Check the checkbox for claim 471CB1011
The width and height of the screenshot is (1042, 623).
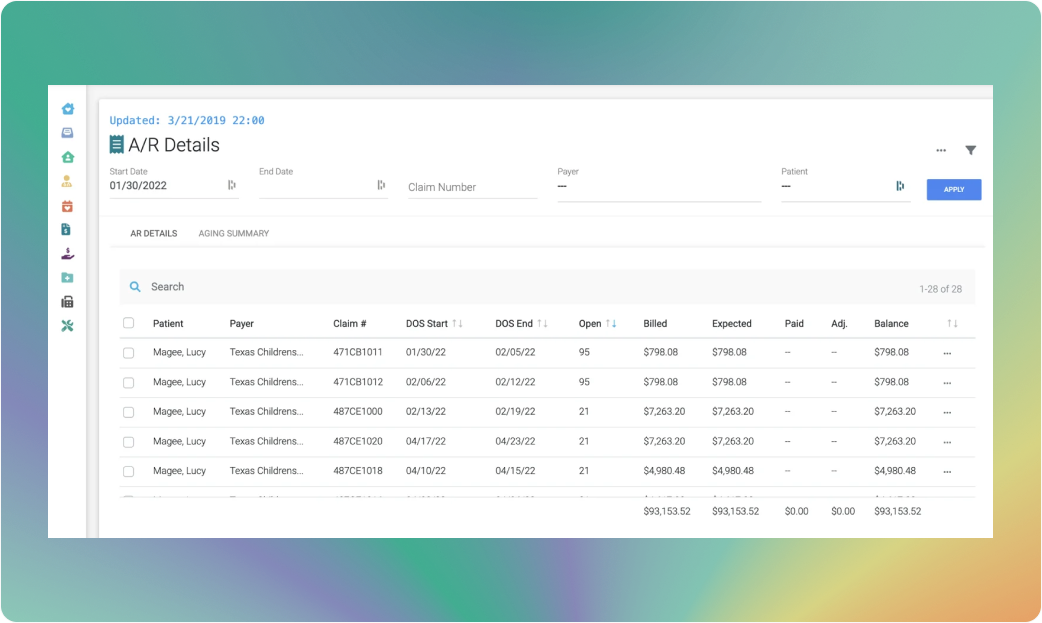click(128, 352)
